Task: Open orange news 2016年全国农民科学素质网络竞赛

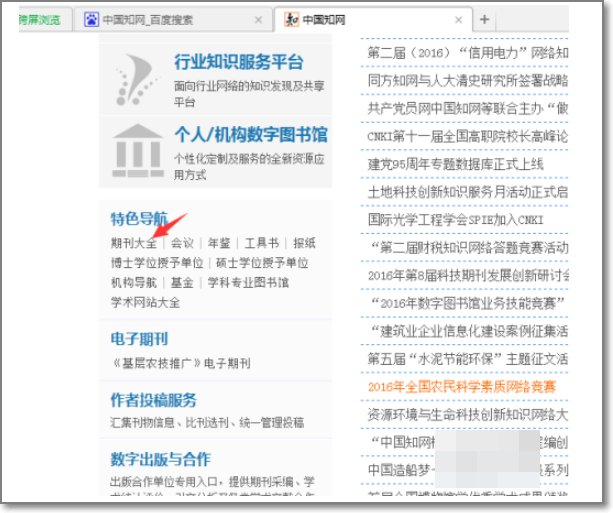Action: pos(462,387)
